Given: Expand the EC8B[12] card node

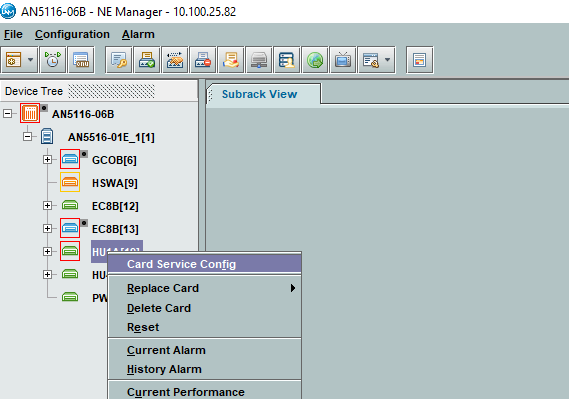Looking at the screenshot, I should [x=47, y=206].
